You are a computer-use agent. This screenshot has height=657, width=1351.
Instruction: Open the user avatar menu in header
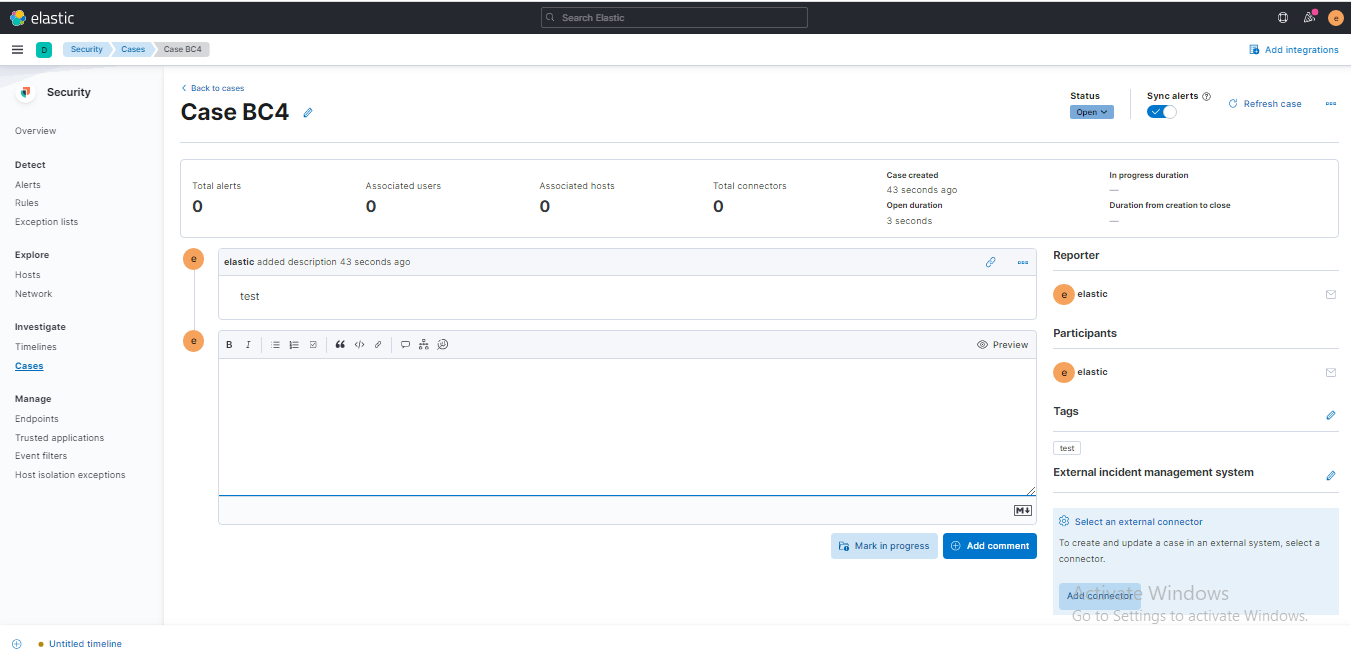click(x=1336, y=17)
